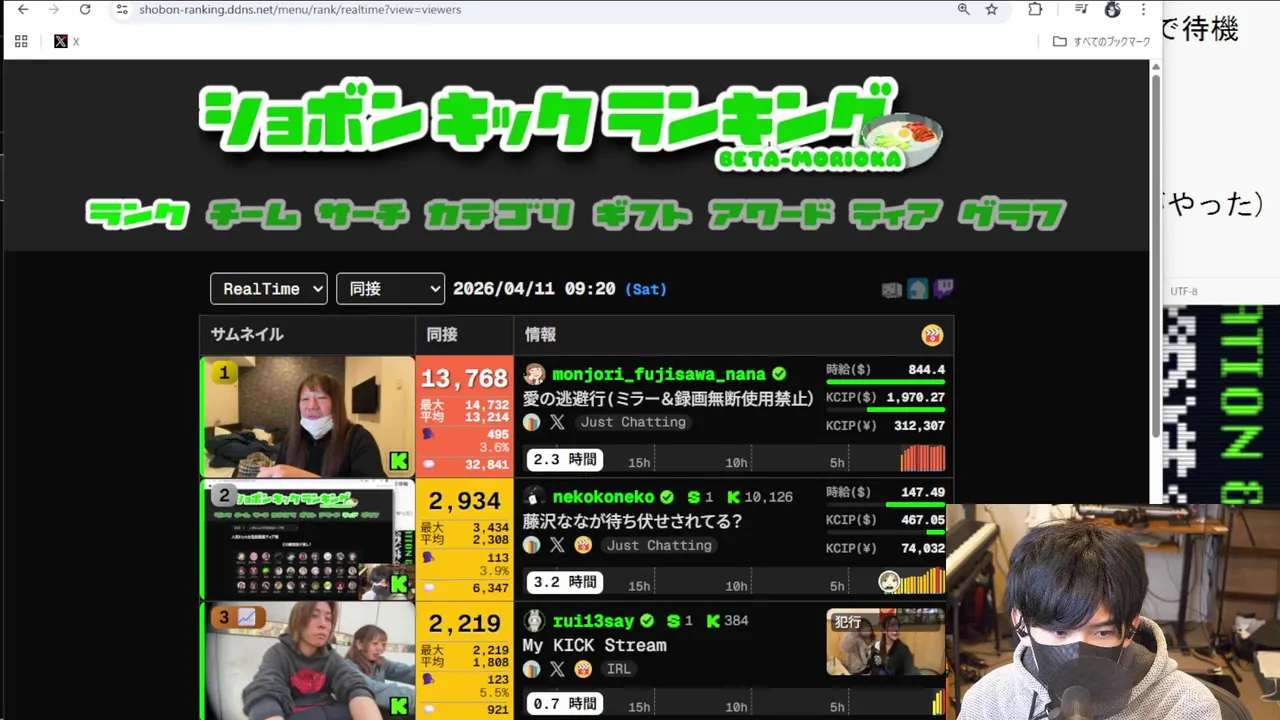Click the 3.2 時間 duration badge
This screenshot has width=1280, height=720.
point(565,582)
